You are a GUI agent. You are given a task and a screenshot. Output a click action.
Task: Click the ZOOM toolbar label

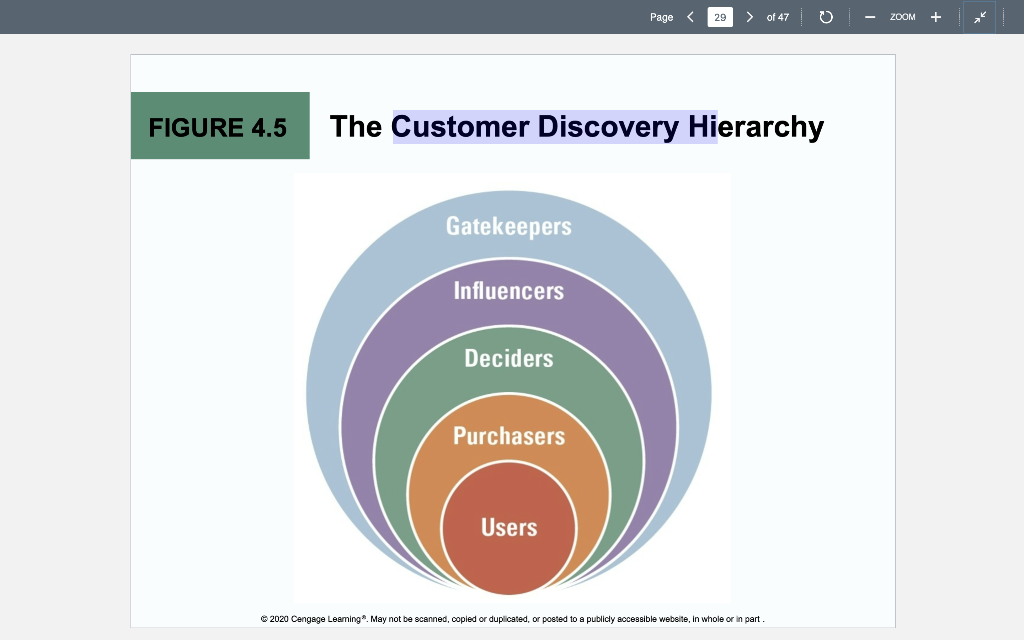coord(902,17)
